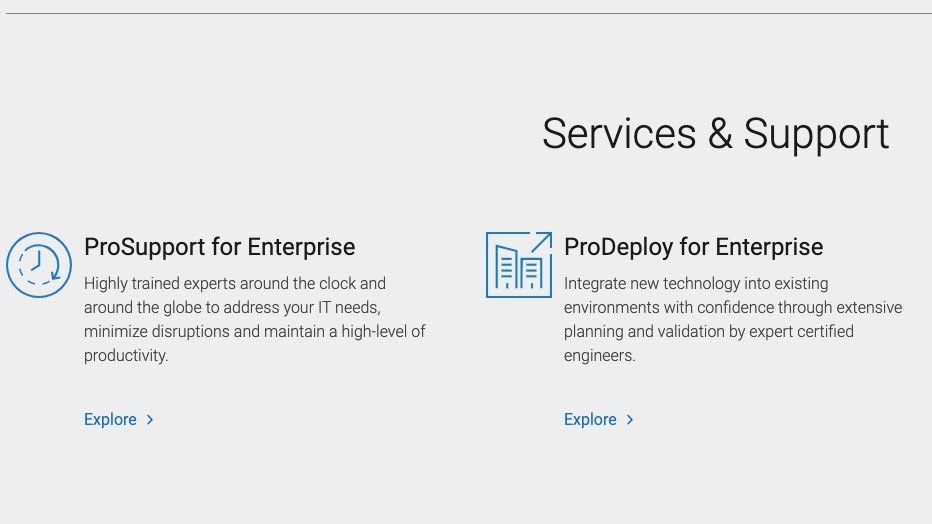Click the chevron beside ProDeploy's Explore

(630, 420)
